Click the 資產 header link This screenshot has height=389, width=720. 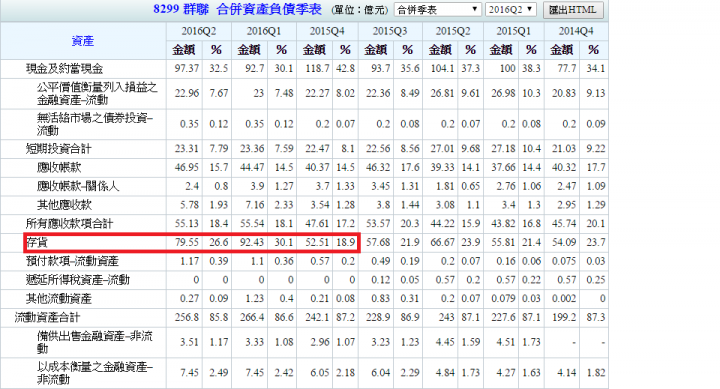(83, 41)
